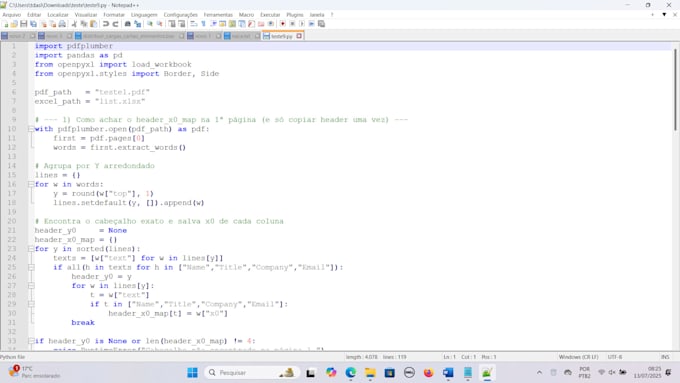
Task: Collapse the 'if header_y0 is None' fold at line 33
Action: (31, 341)
